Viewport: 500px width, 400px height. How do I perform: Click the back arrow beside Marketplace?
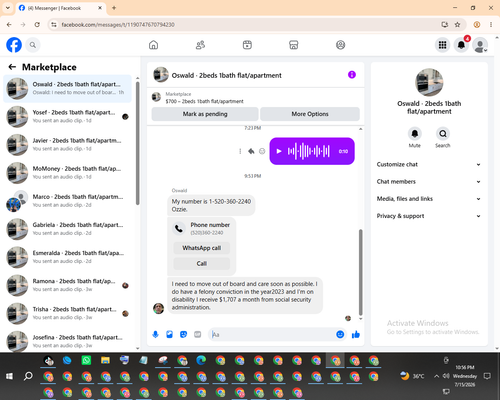(12, 67)
